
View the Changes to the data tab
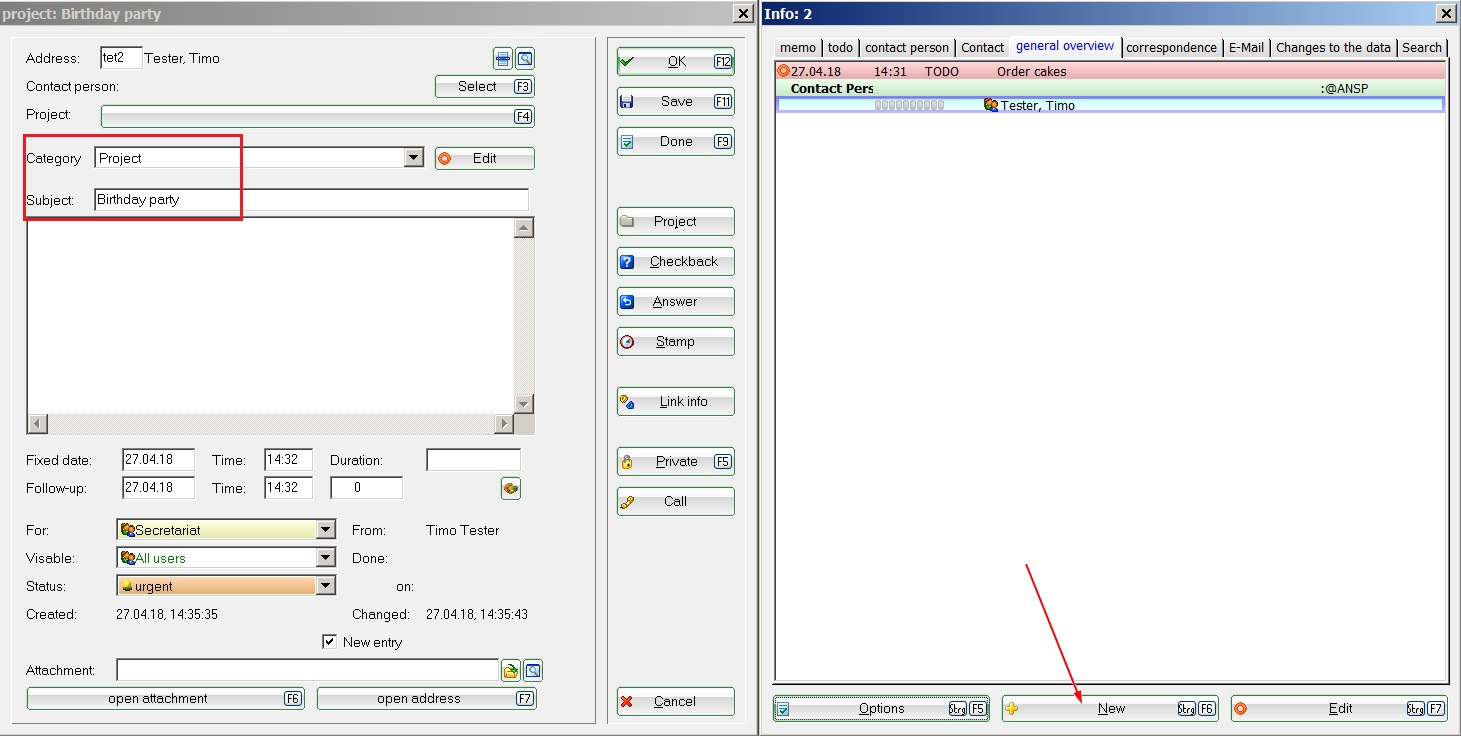coord(1333,47)
